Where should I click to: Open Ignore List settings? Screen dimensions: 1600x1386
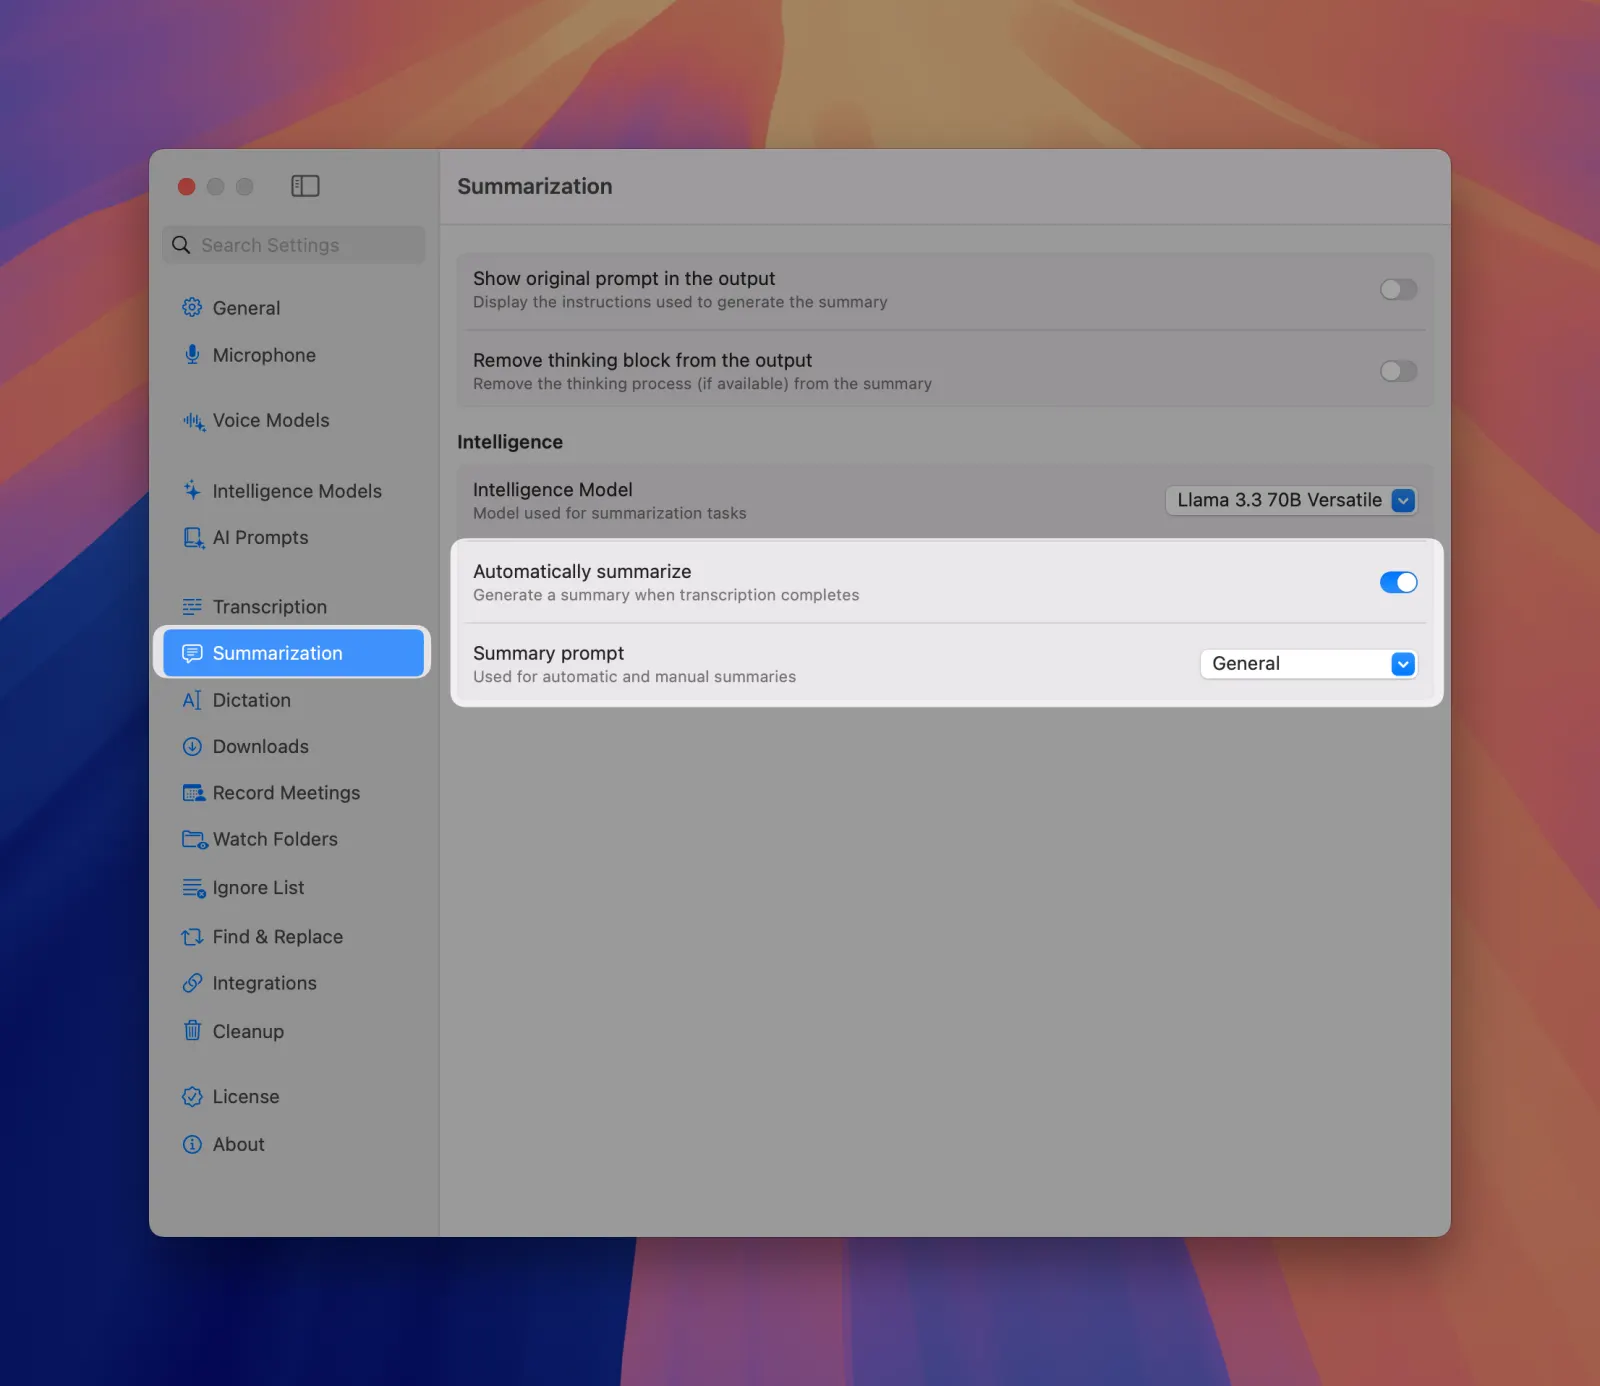(294, 888)
